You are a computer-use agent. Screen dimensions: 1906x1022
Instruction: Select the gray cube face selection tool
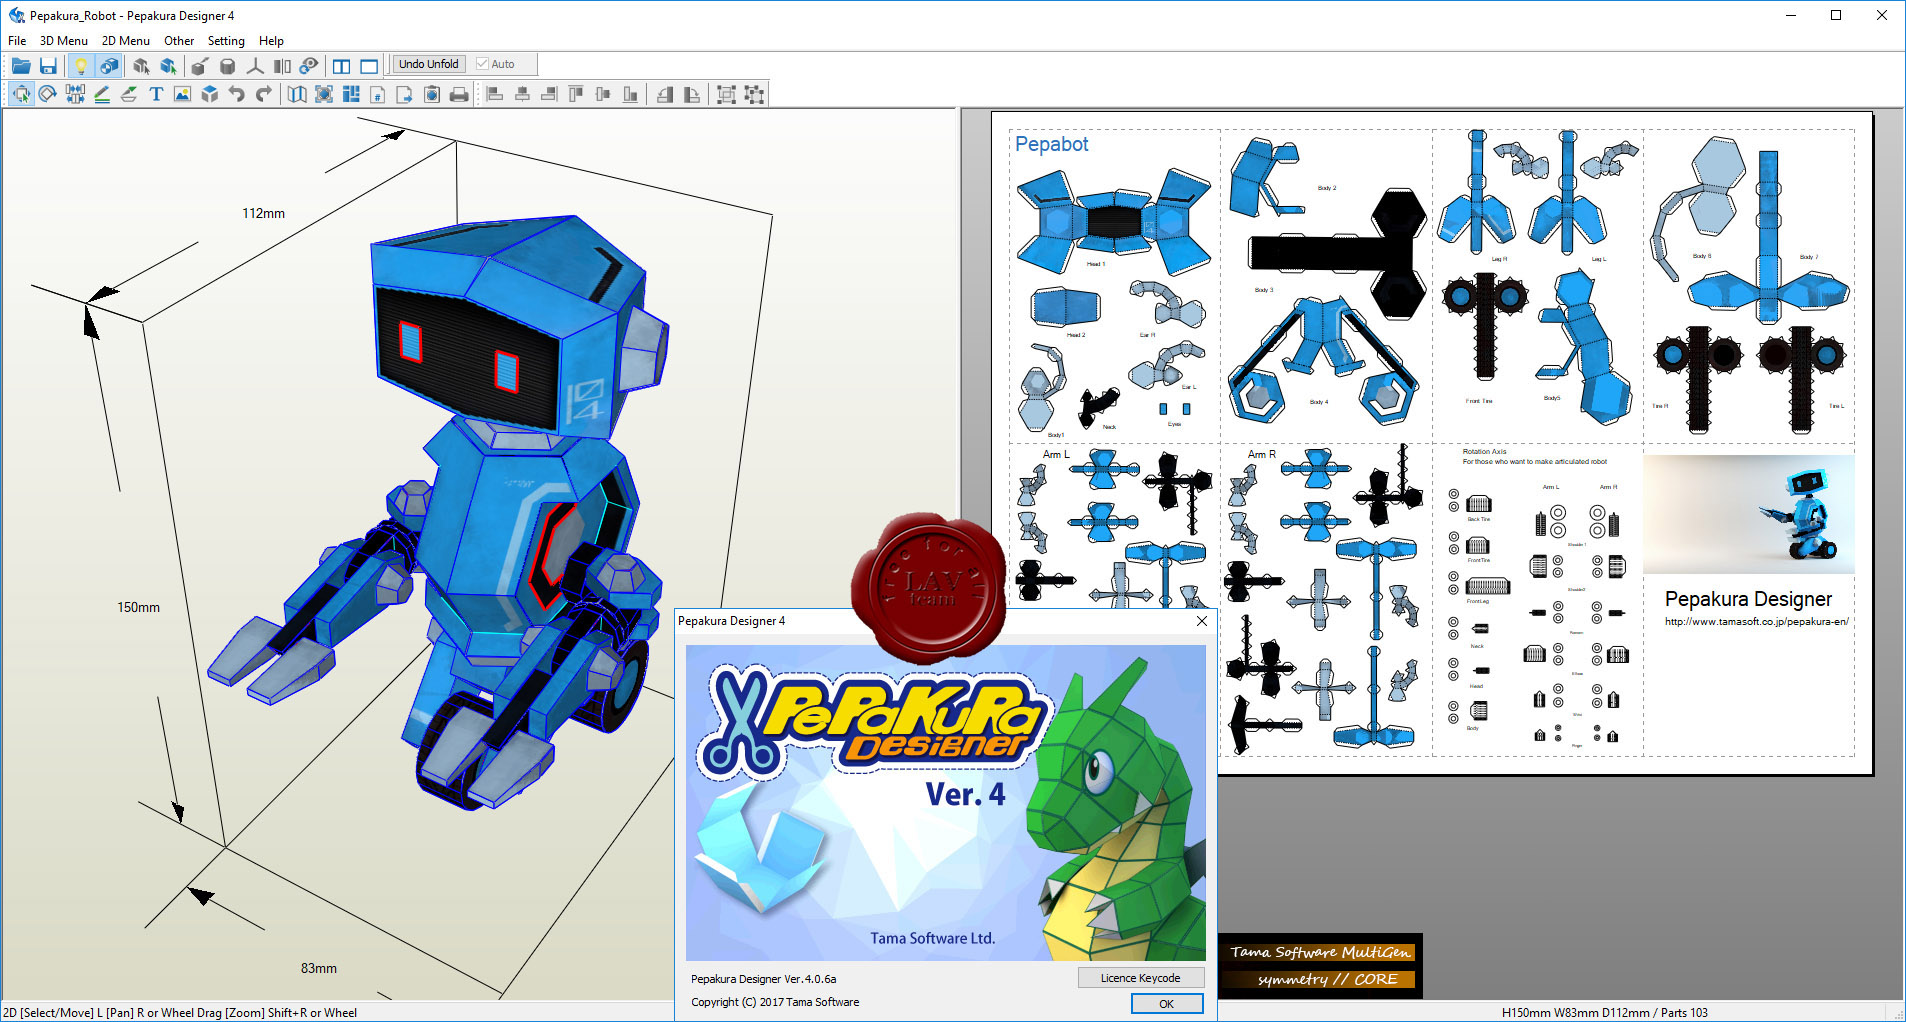141,66
